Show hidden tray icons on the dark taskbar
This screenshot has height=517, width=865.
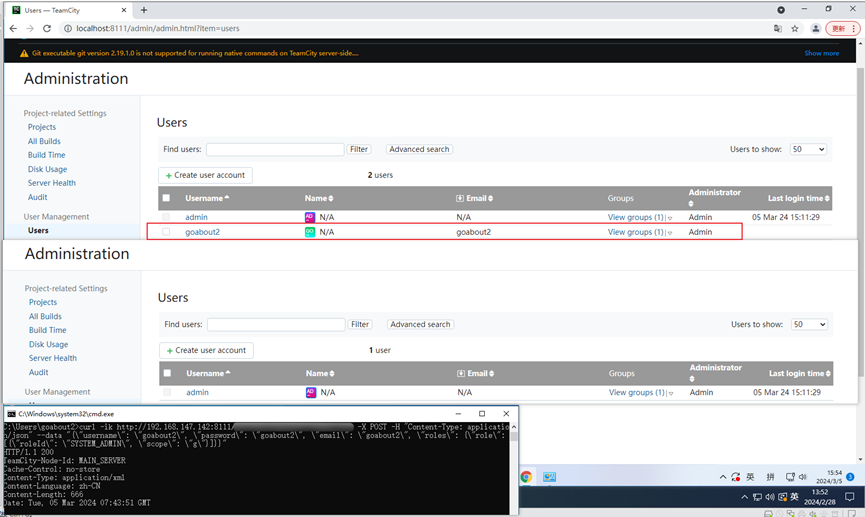pyautogui.click(x=744, y=497)
